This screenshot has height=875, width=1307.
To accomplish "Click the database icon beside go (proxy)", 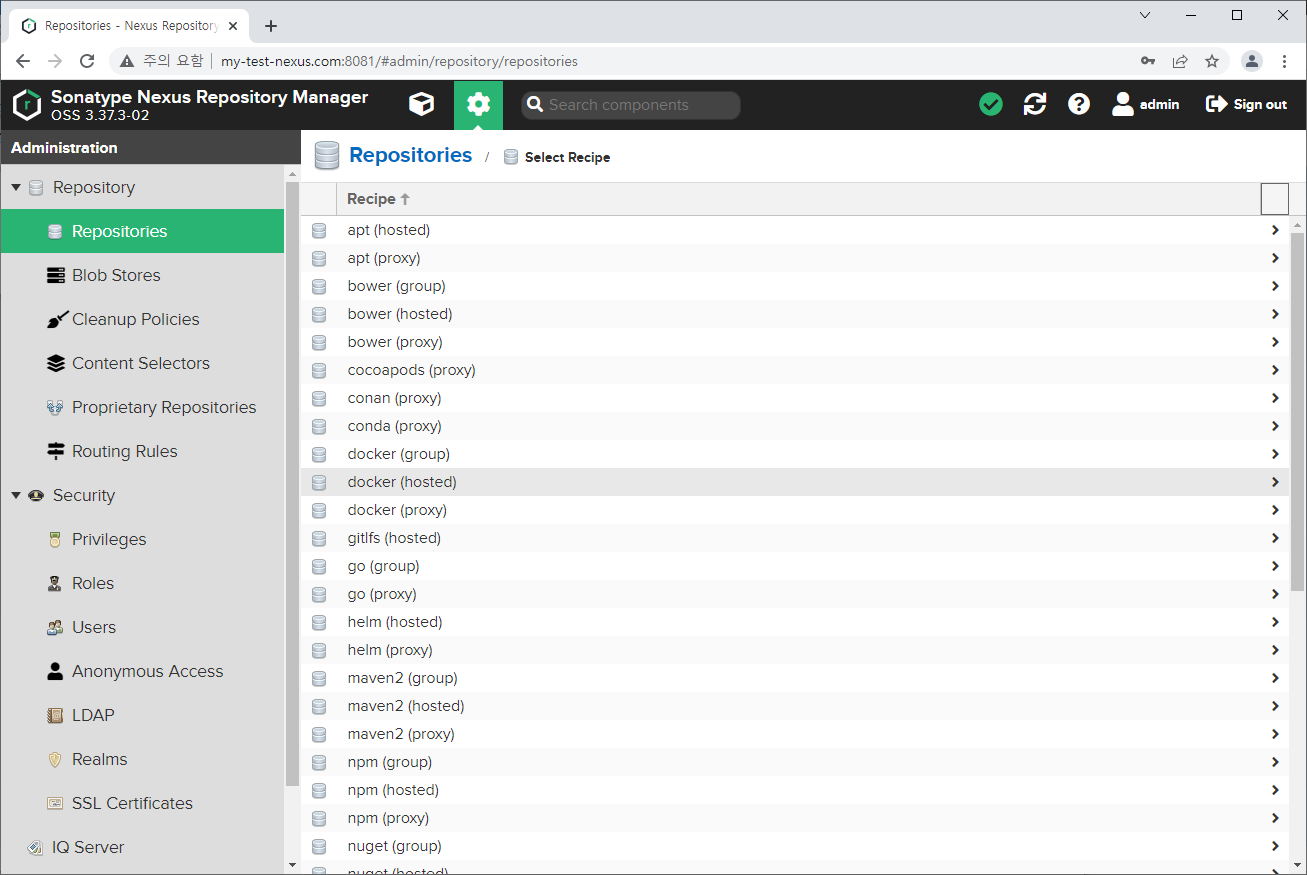I will point(319,594).
